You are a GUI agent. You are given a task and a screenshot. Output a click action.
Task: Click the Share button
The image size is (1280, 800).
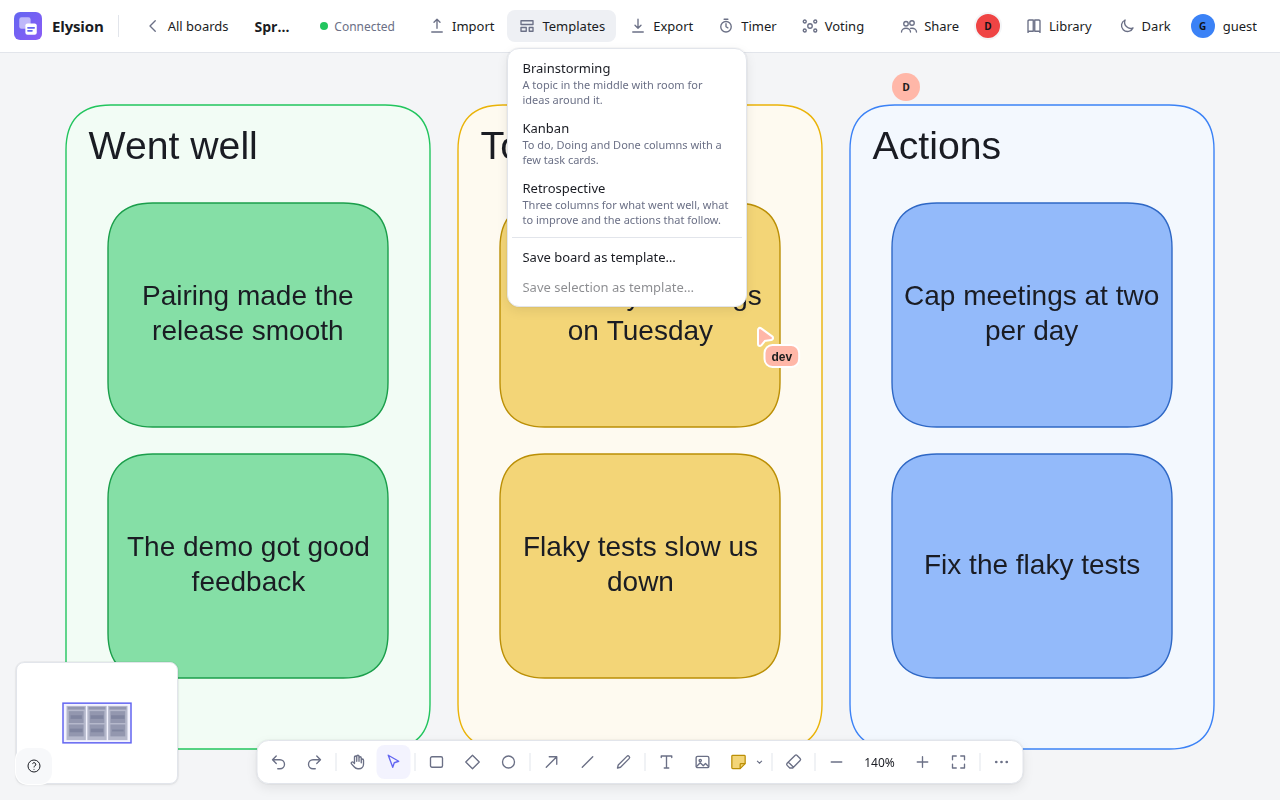pyautogui.click(x=930, y=26)
